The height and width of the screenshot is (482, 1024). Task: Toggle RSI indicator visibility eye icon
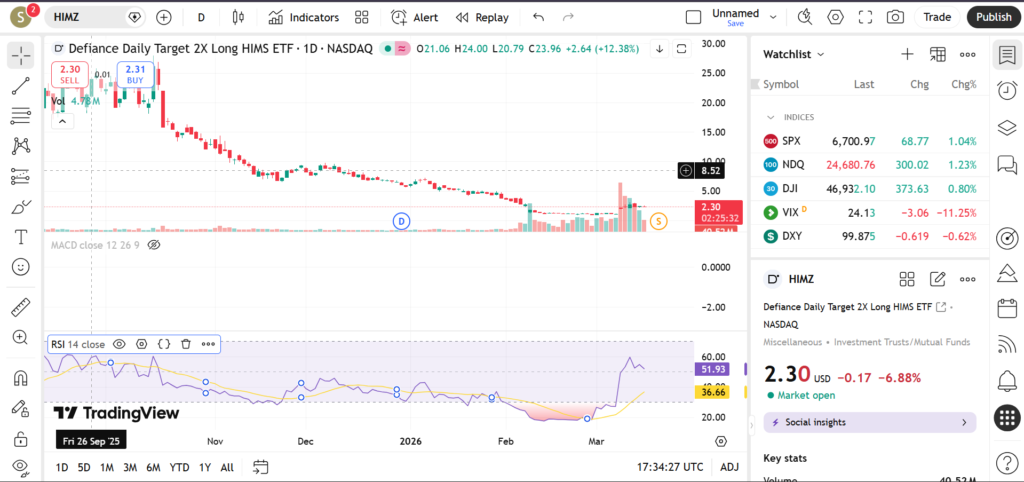[119, 344]
